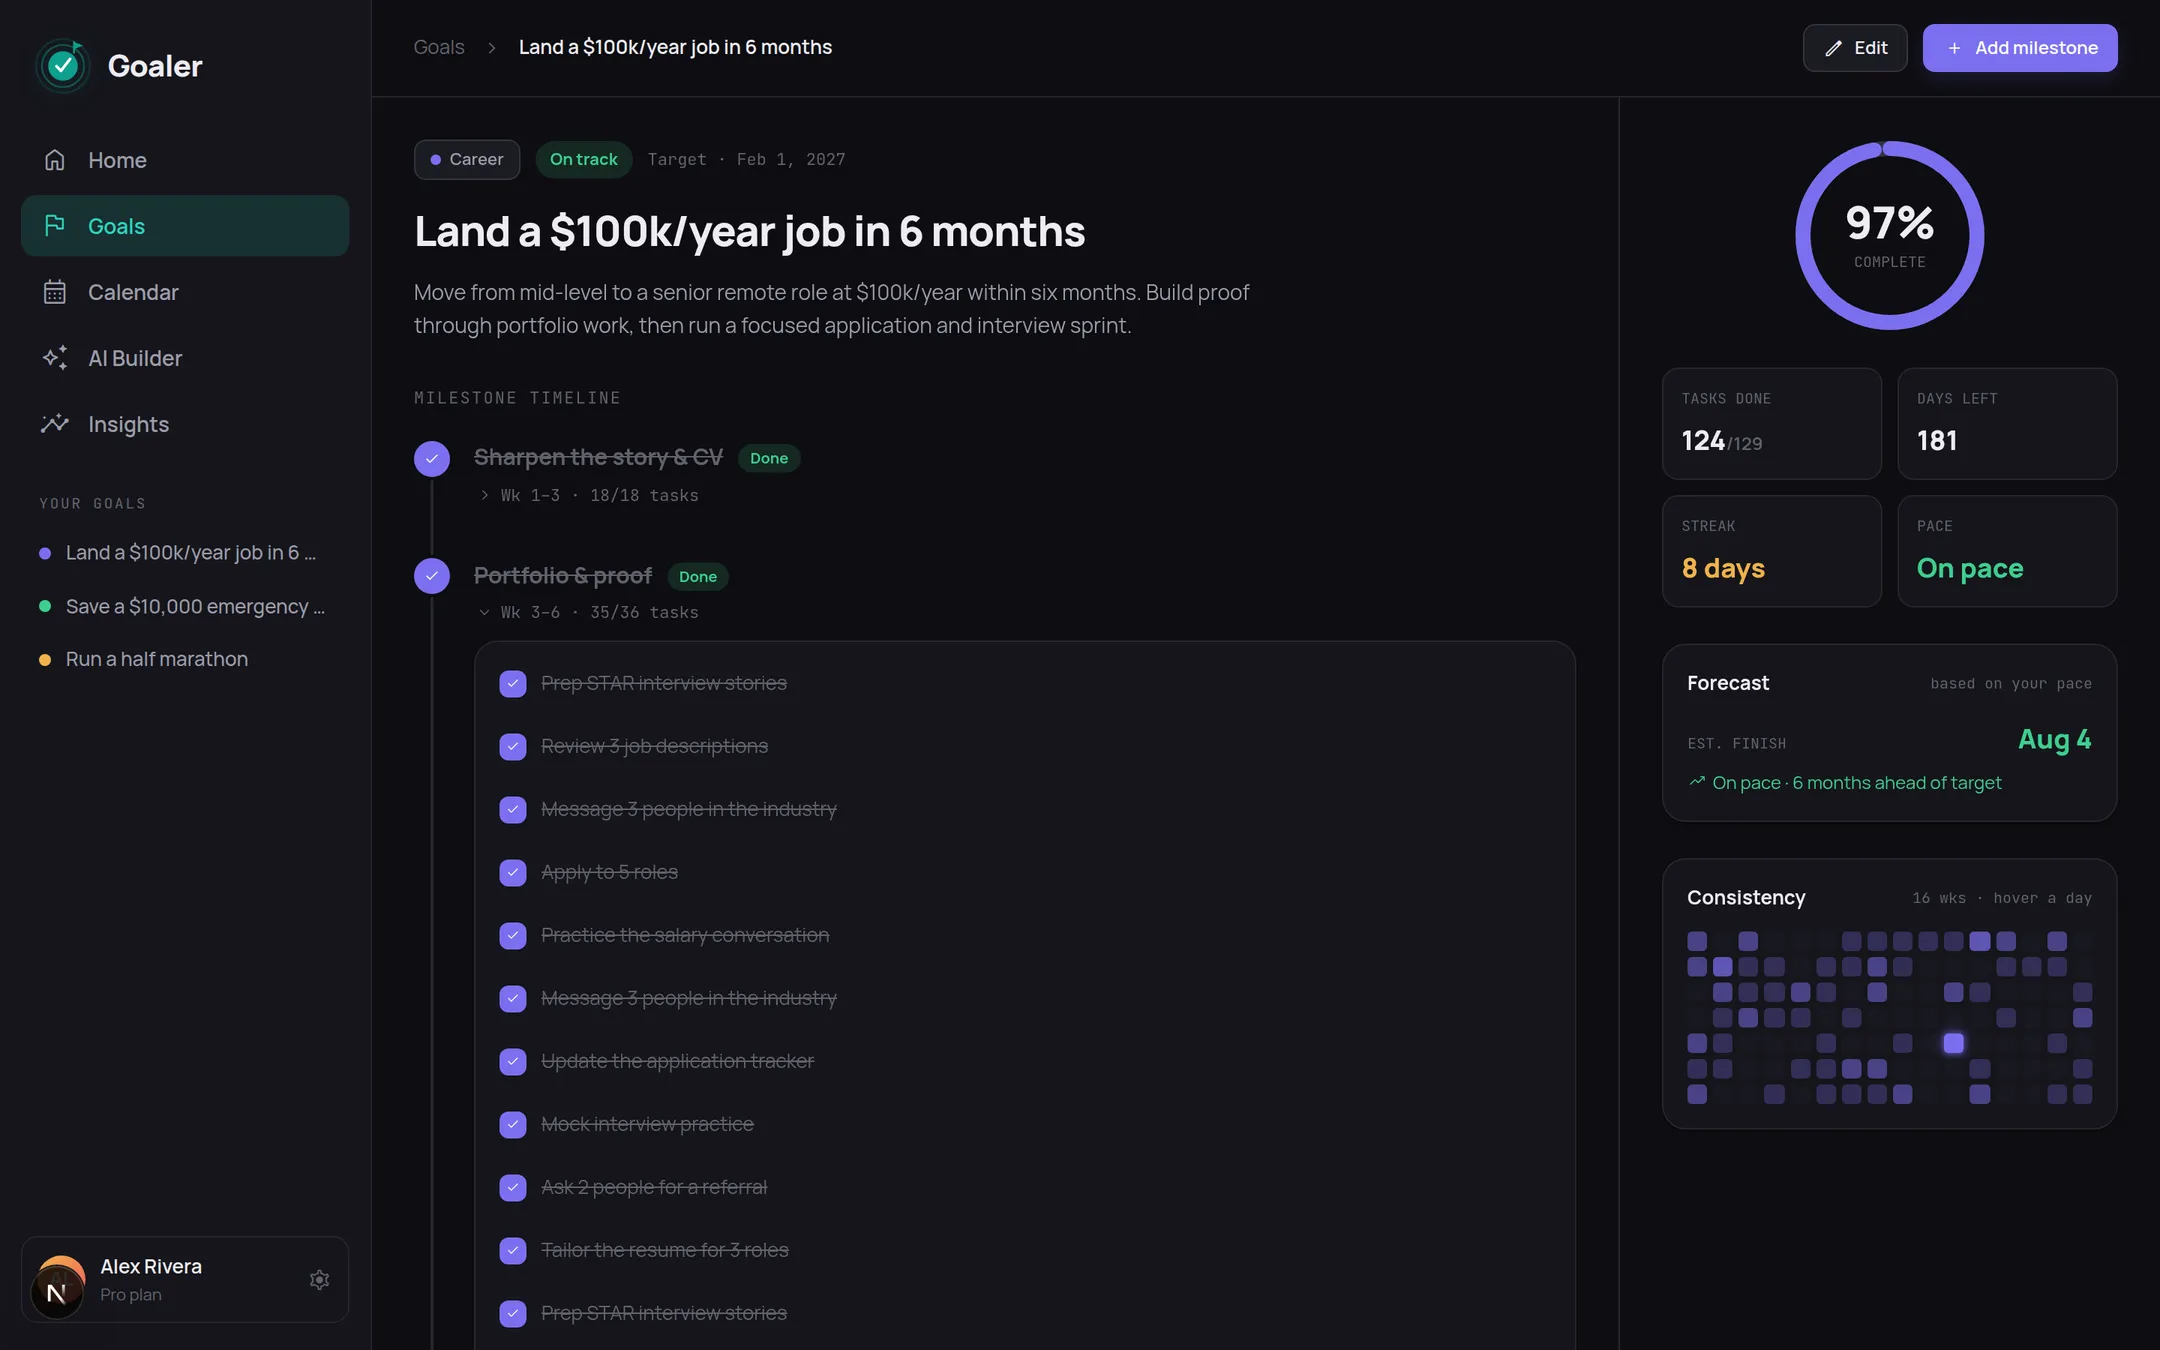Click the '16 wks · hover a day' label
Viewport: 2160px width, 1350px height.
click(2002, 898)
